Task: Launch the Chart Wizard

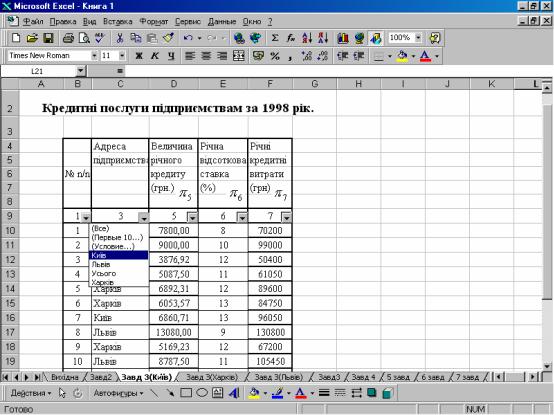Action: click(343, 38)
